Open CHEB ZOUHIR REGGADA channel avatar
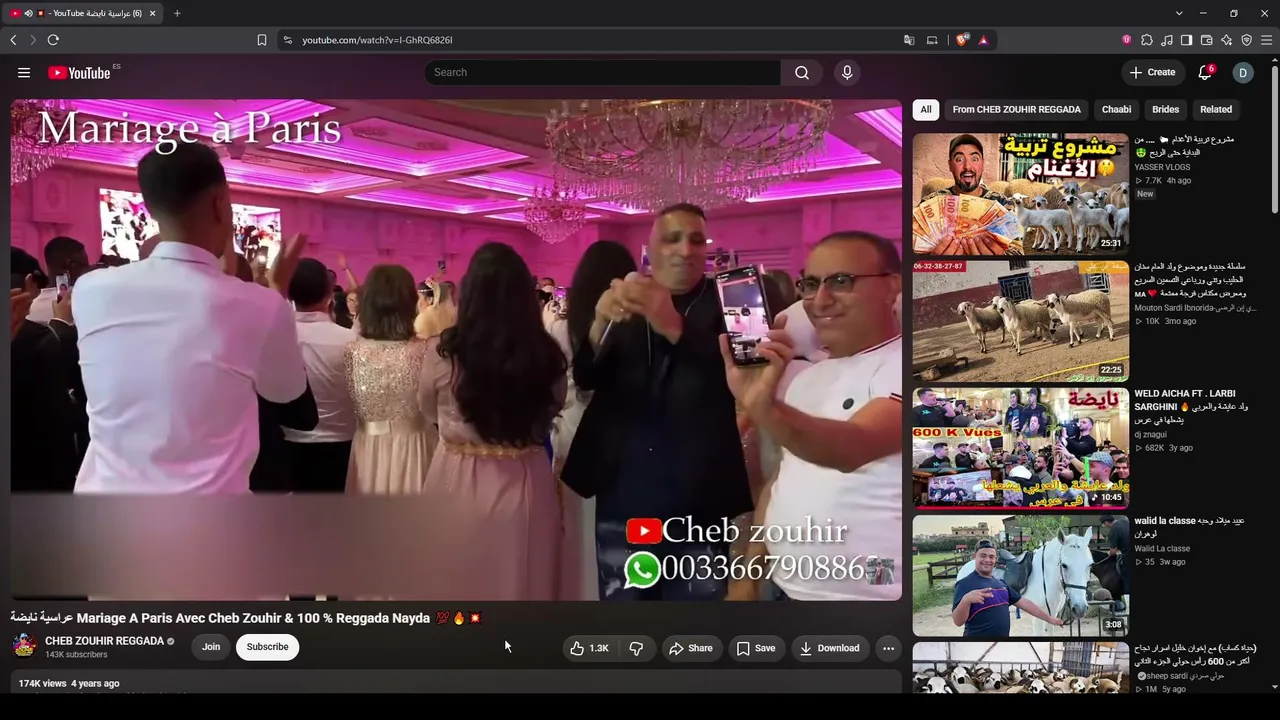 tap(24, 646)
